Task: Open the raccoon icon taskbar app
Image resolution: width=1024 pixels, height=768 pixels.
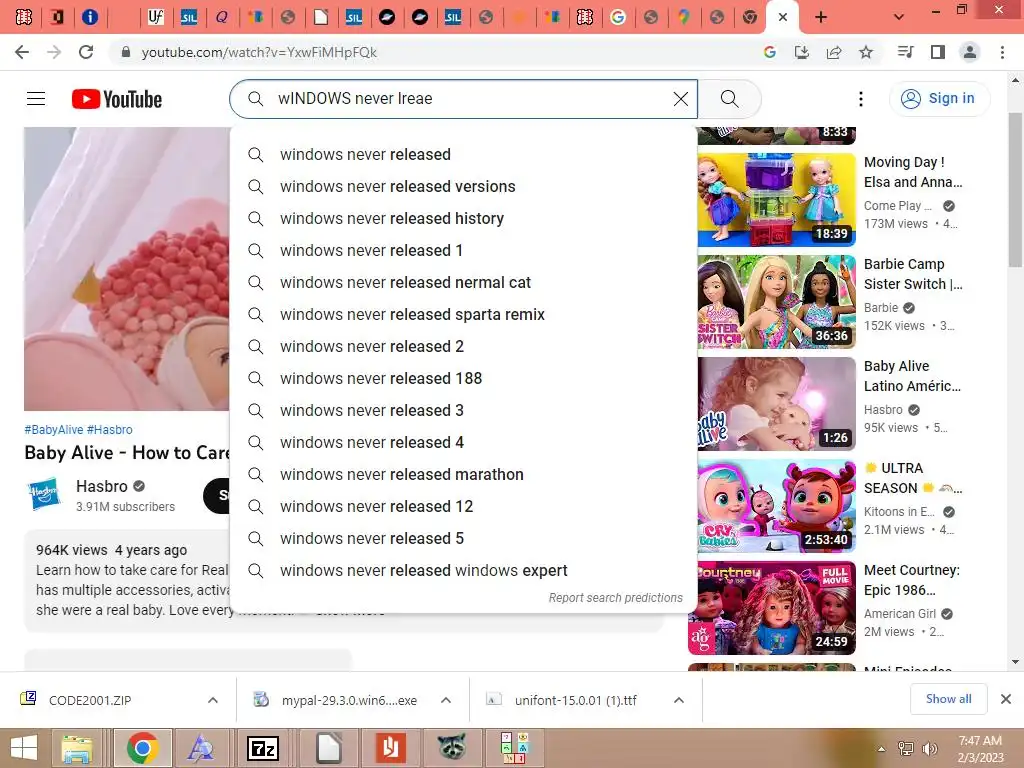Action: tap(452, 748)
